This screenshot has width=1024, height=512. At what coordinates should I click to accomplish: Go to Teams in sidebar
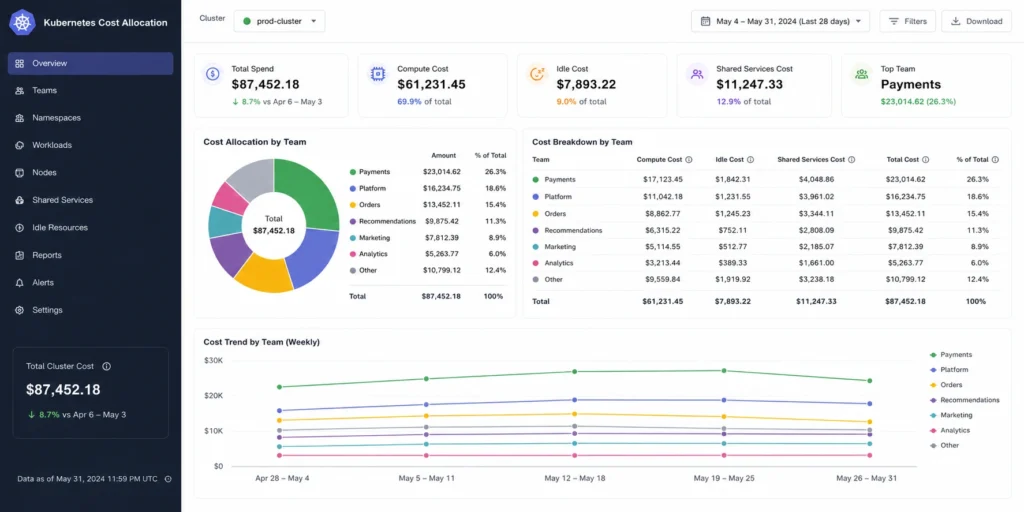[90, 91]
